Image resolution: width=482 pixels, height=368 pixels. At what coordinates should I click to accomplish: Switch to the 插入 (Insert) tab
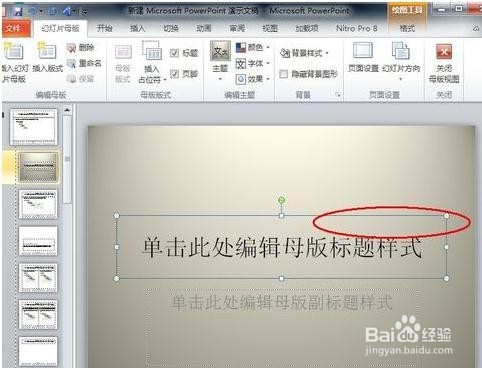(x=138, y=29)
